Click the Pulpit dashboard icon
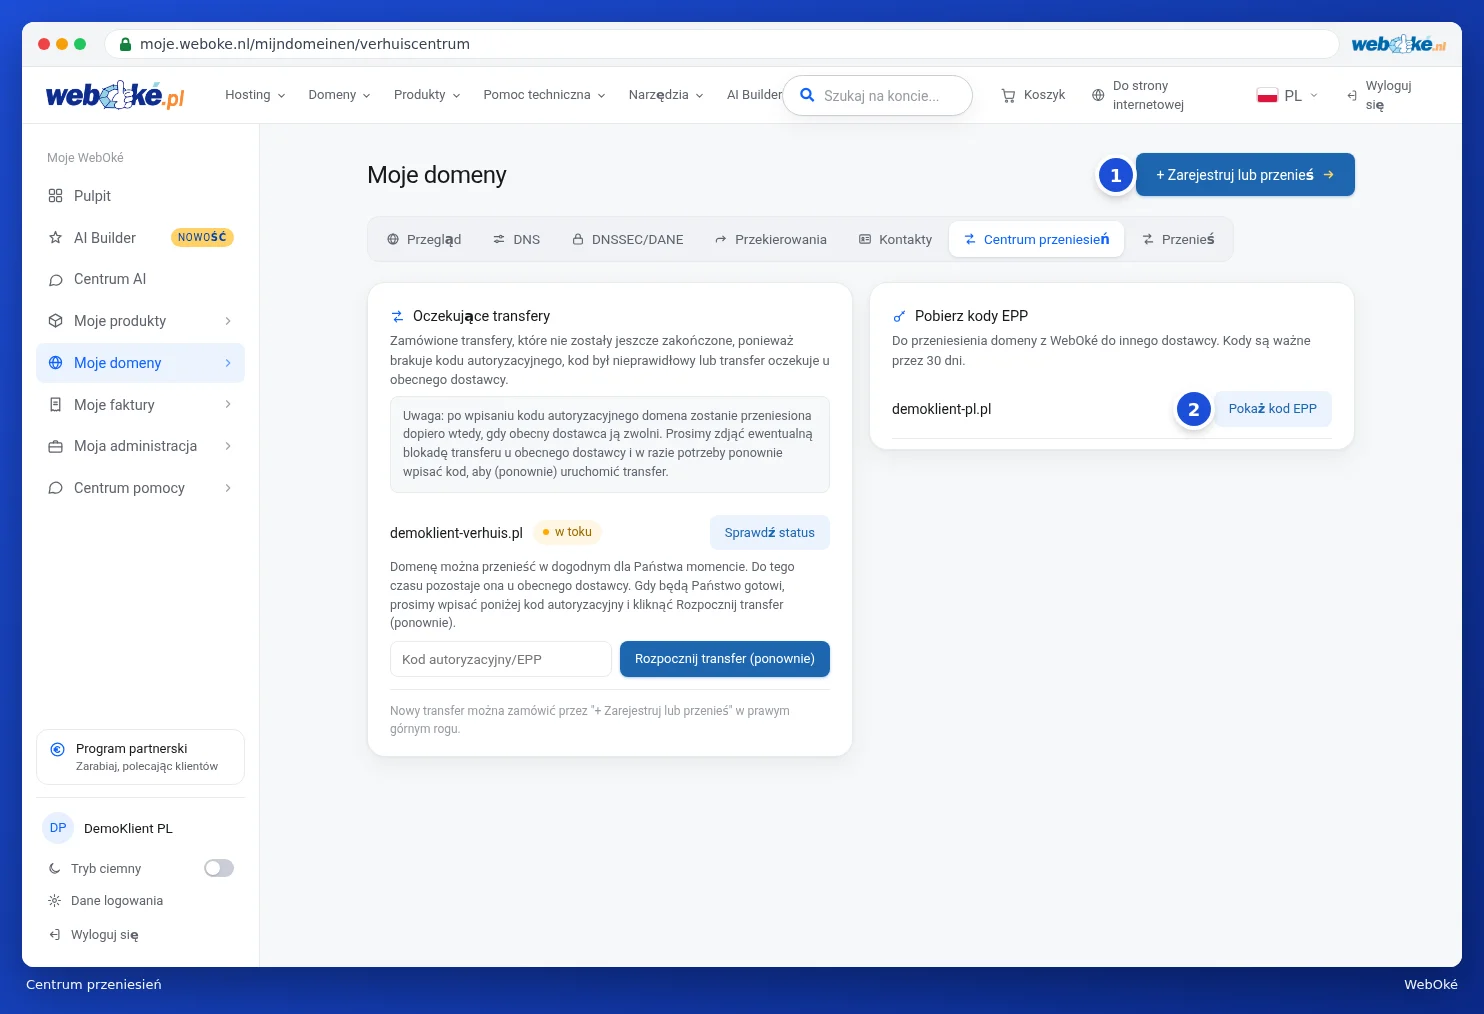 tap(55, 196)
